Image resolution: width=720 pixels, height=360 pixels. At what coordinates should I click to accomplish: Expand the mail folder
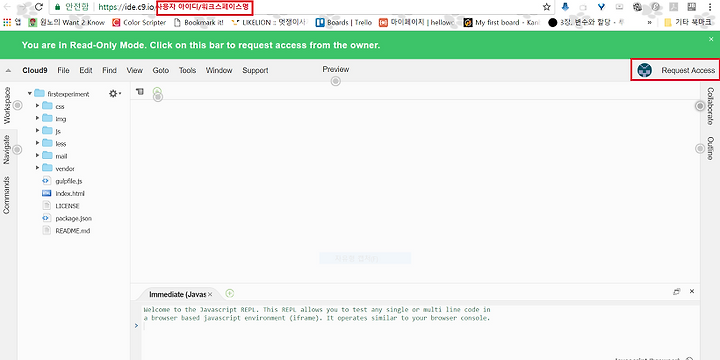[38, 156]
